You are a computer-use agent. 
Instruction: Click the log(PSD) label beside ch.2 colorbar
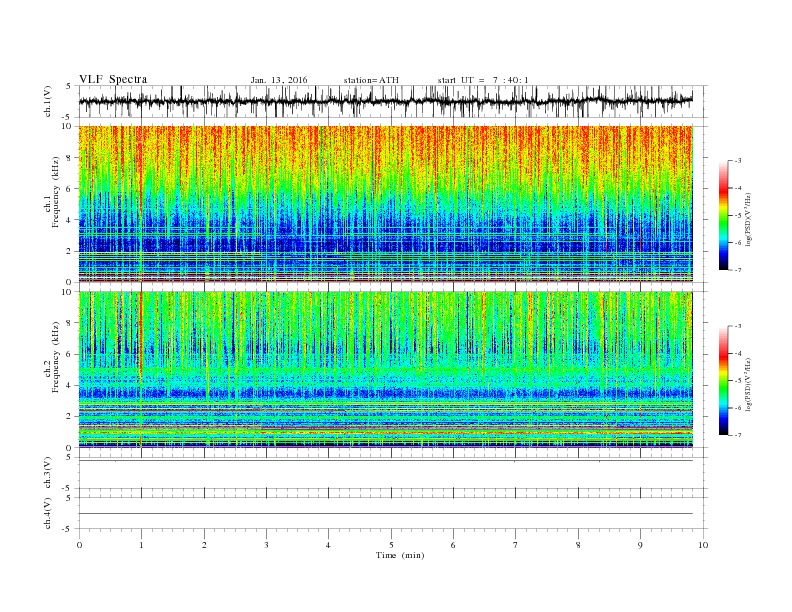[x=749, y=384]
